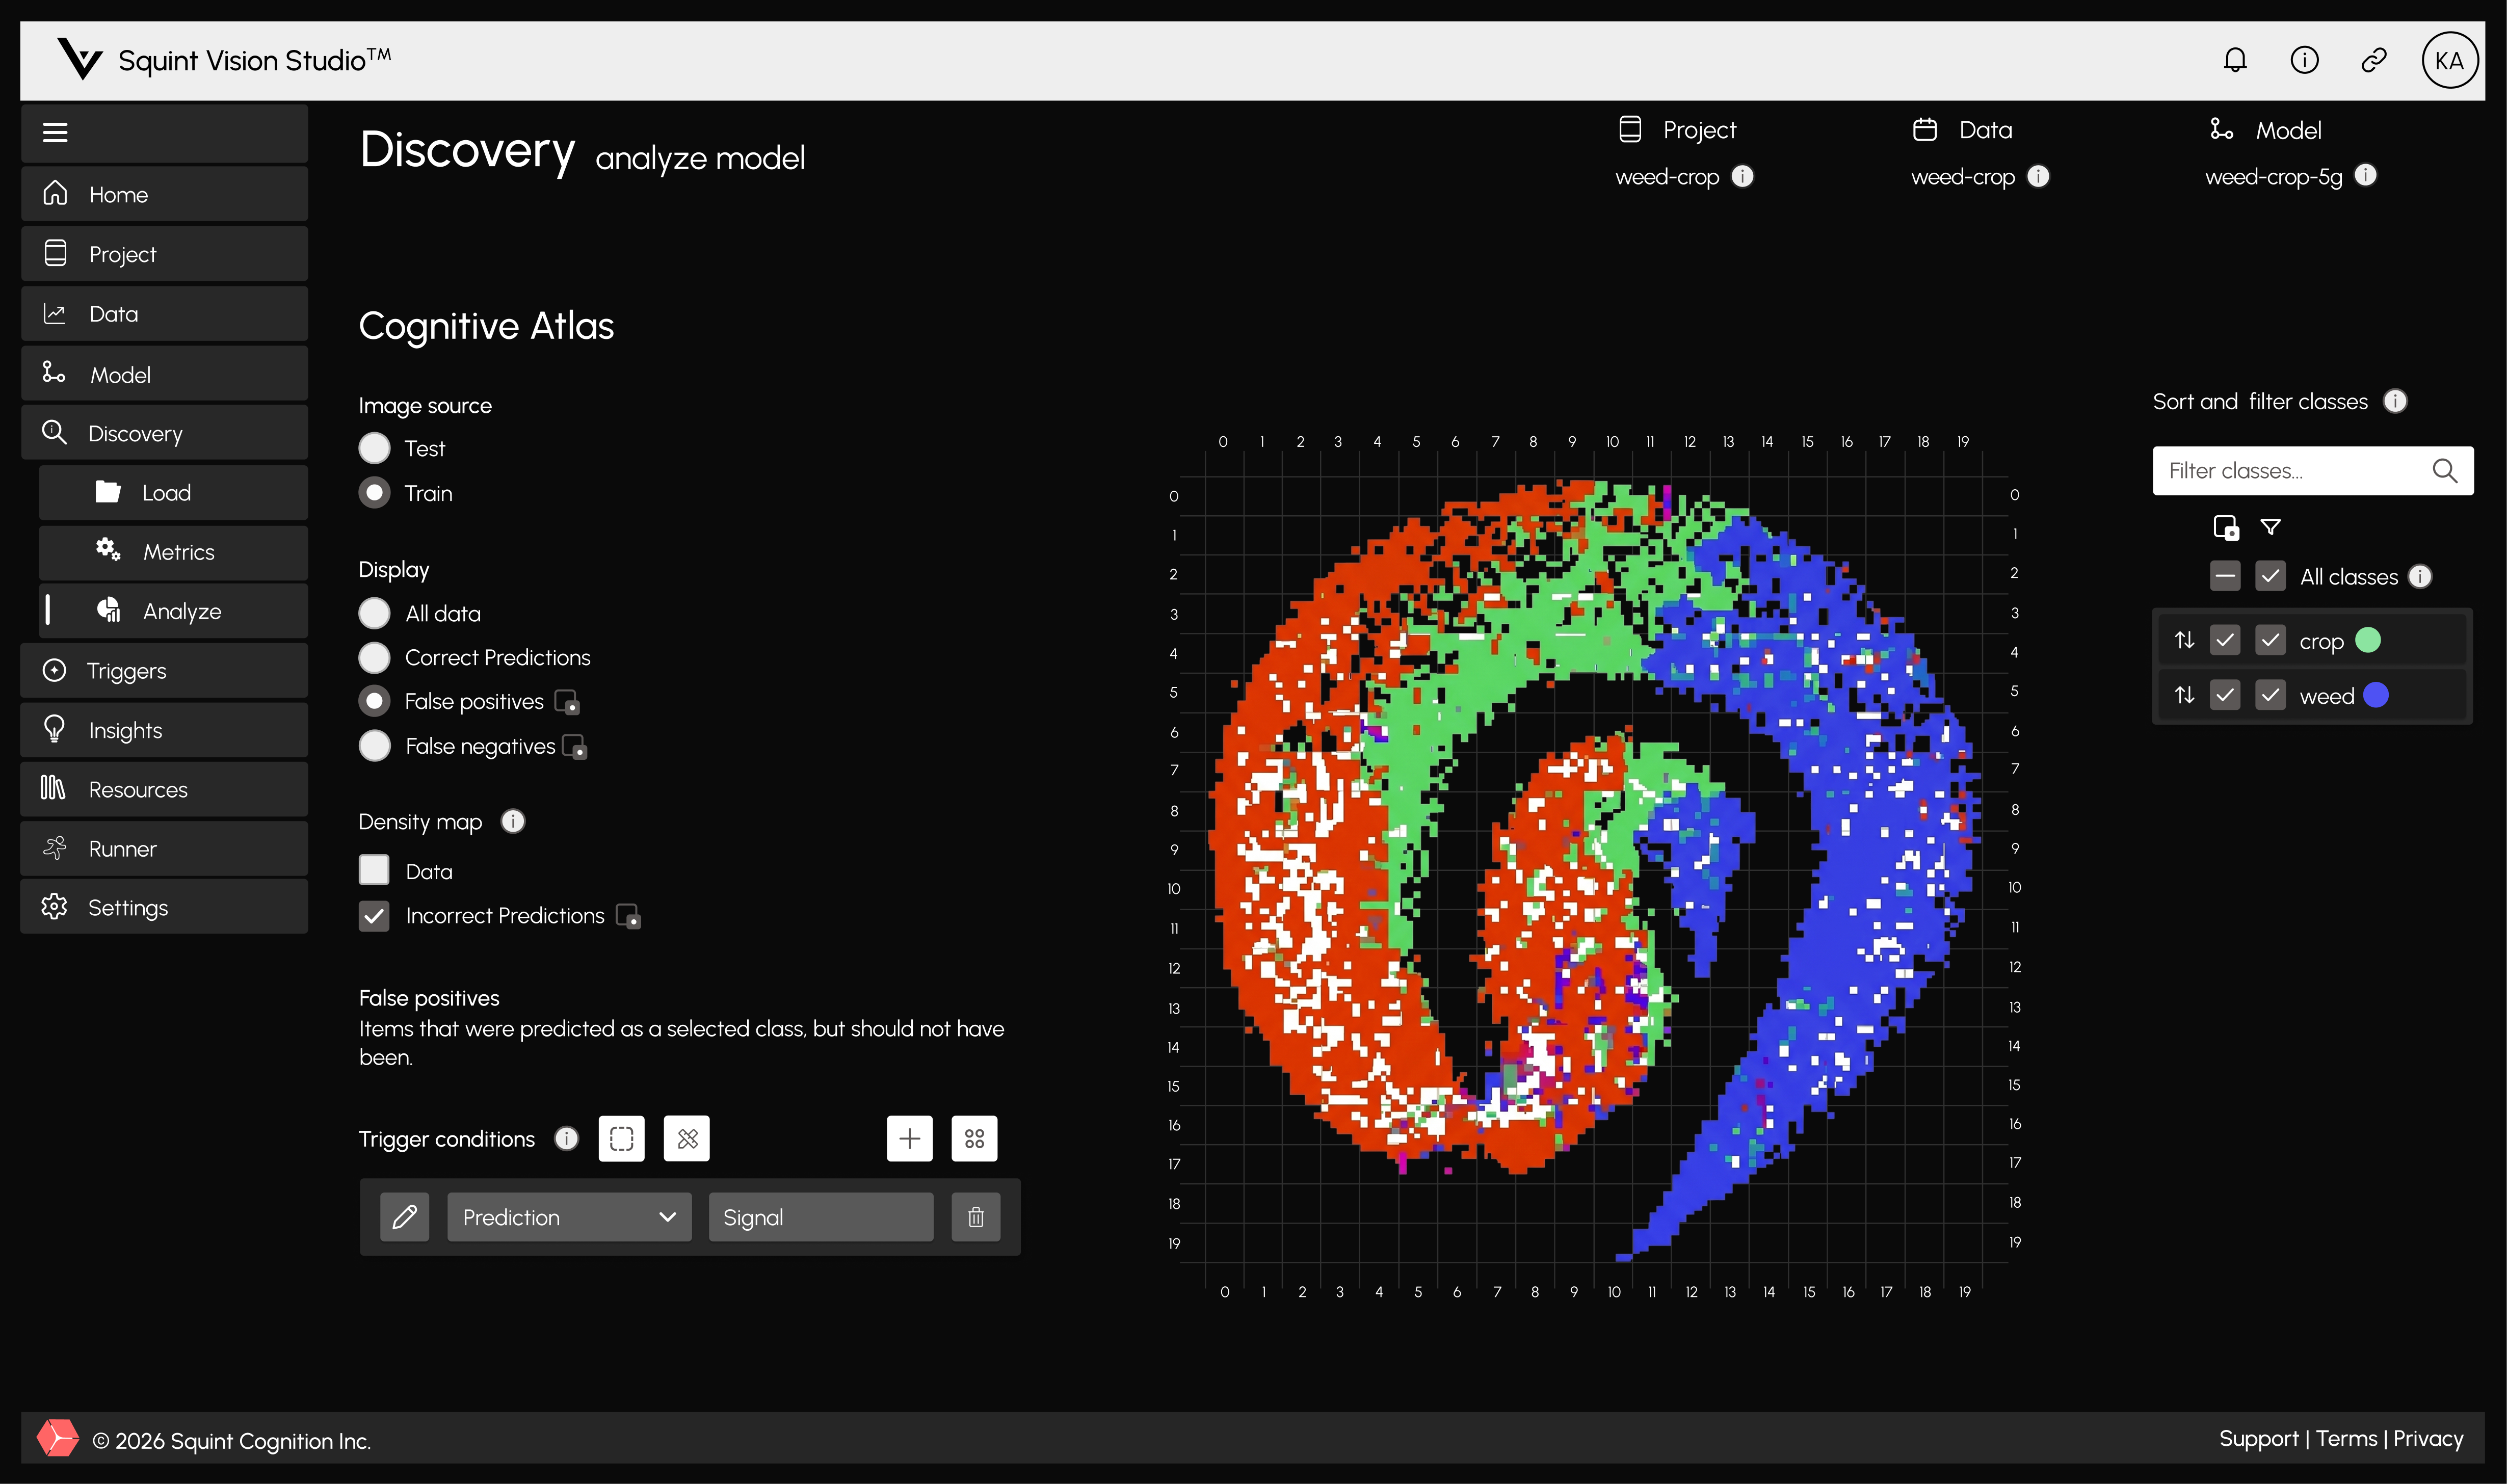This screenshot has width=2507, height=1484.
Task: Click the info icon next to weed-crop-5g model
Action: pos(2365,175)
